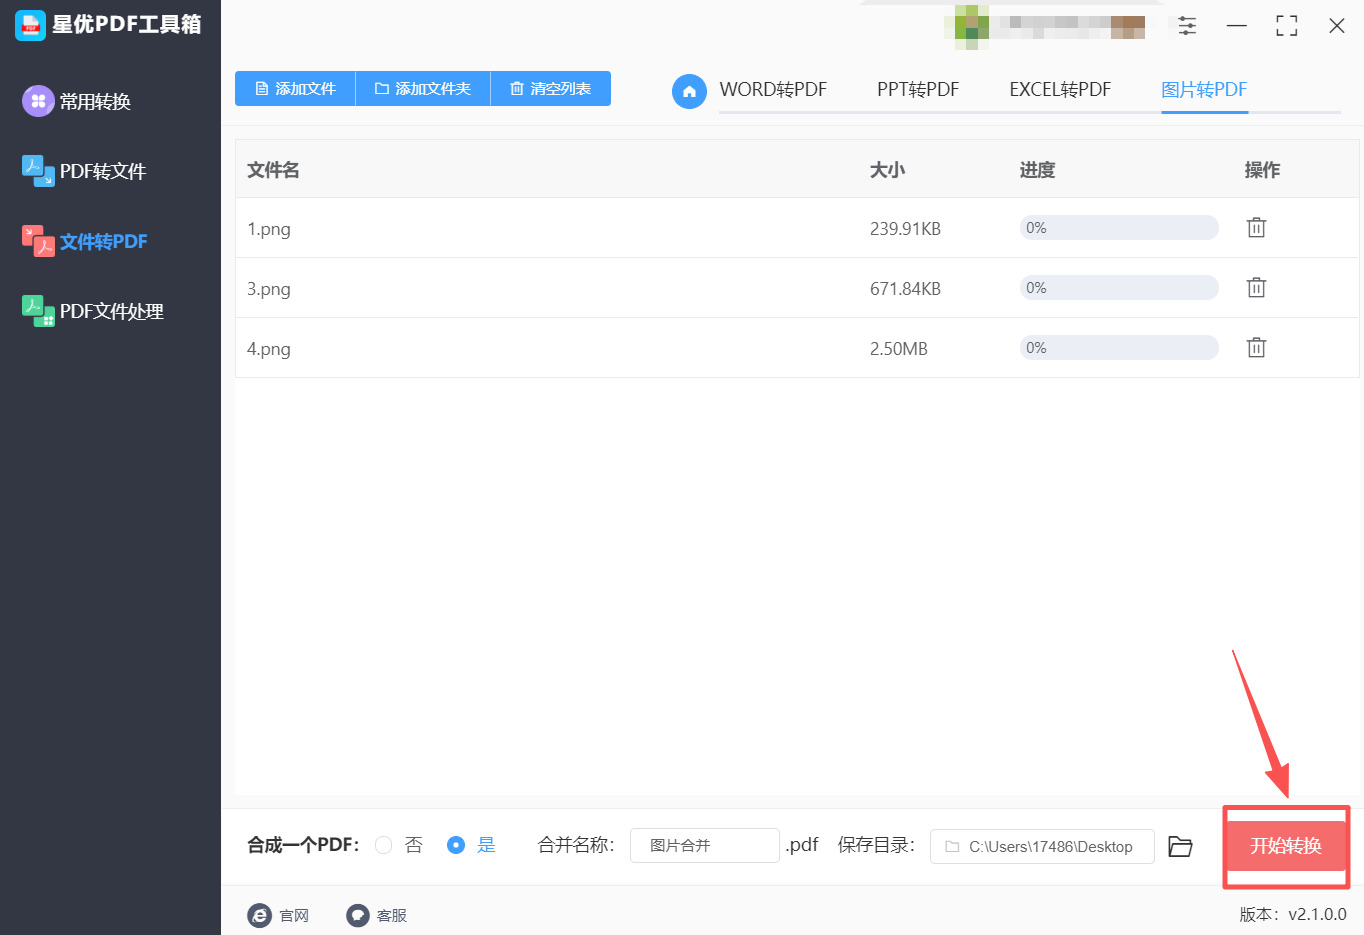The height and width of the screenshot is (935, 1364).
Task: Delete 1.png using its trash icon
Action: pyautogui.click(x=1257, y=228)
